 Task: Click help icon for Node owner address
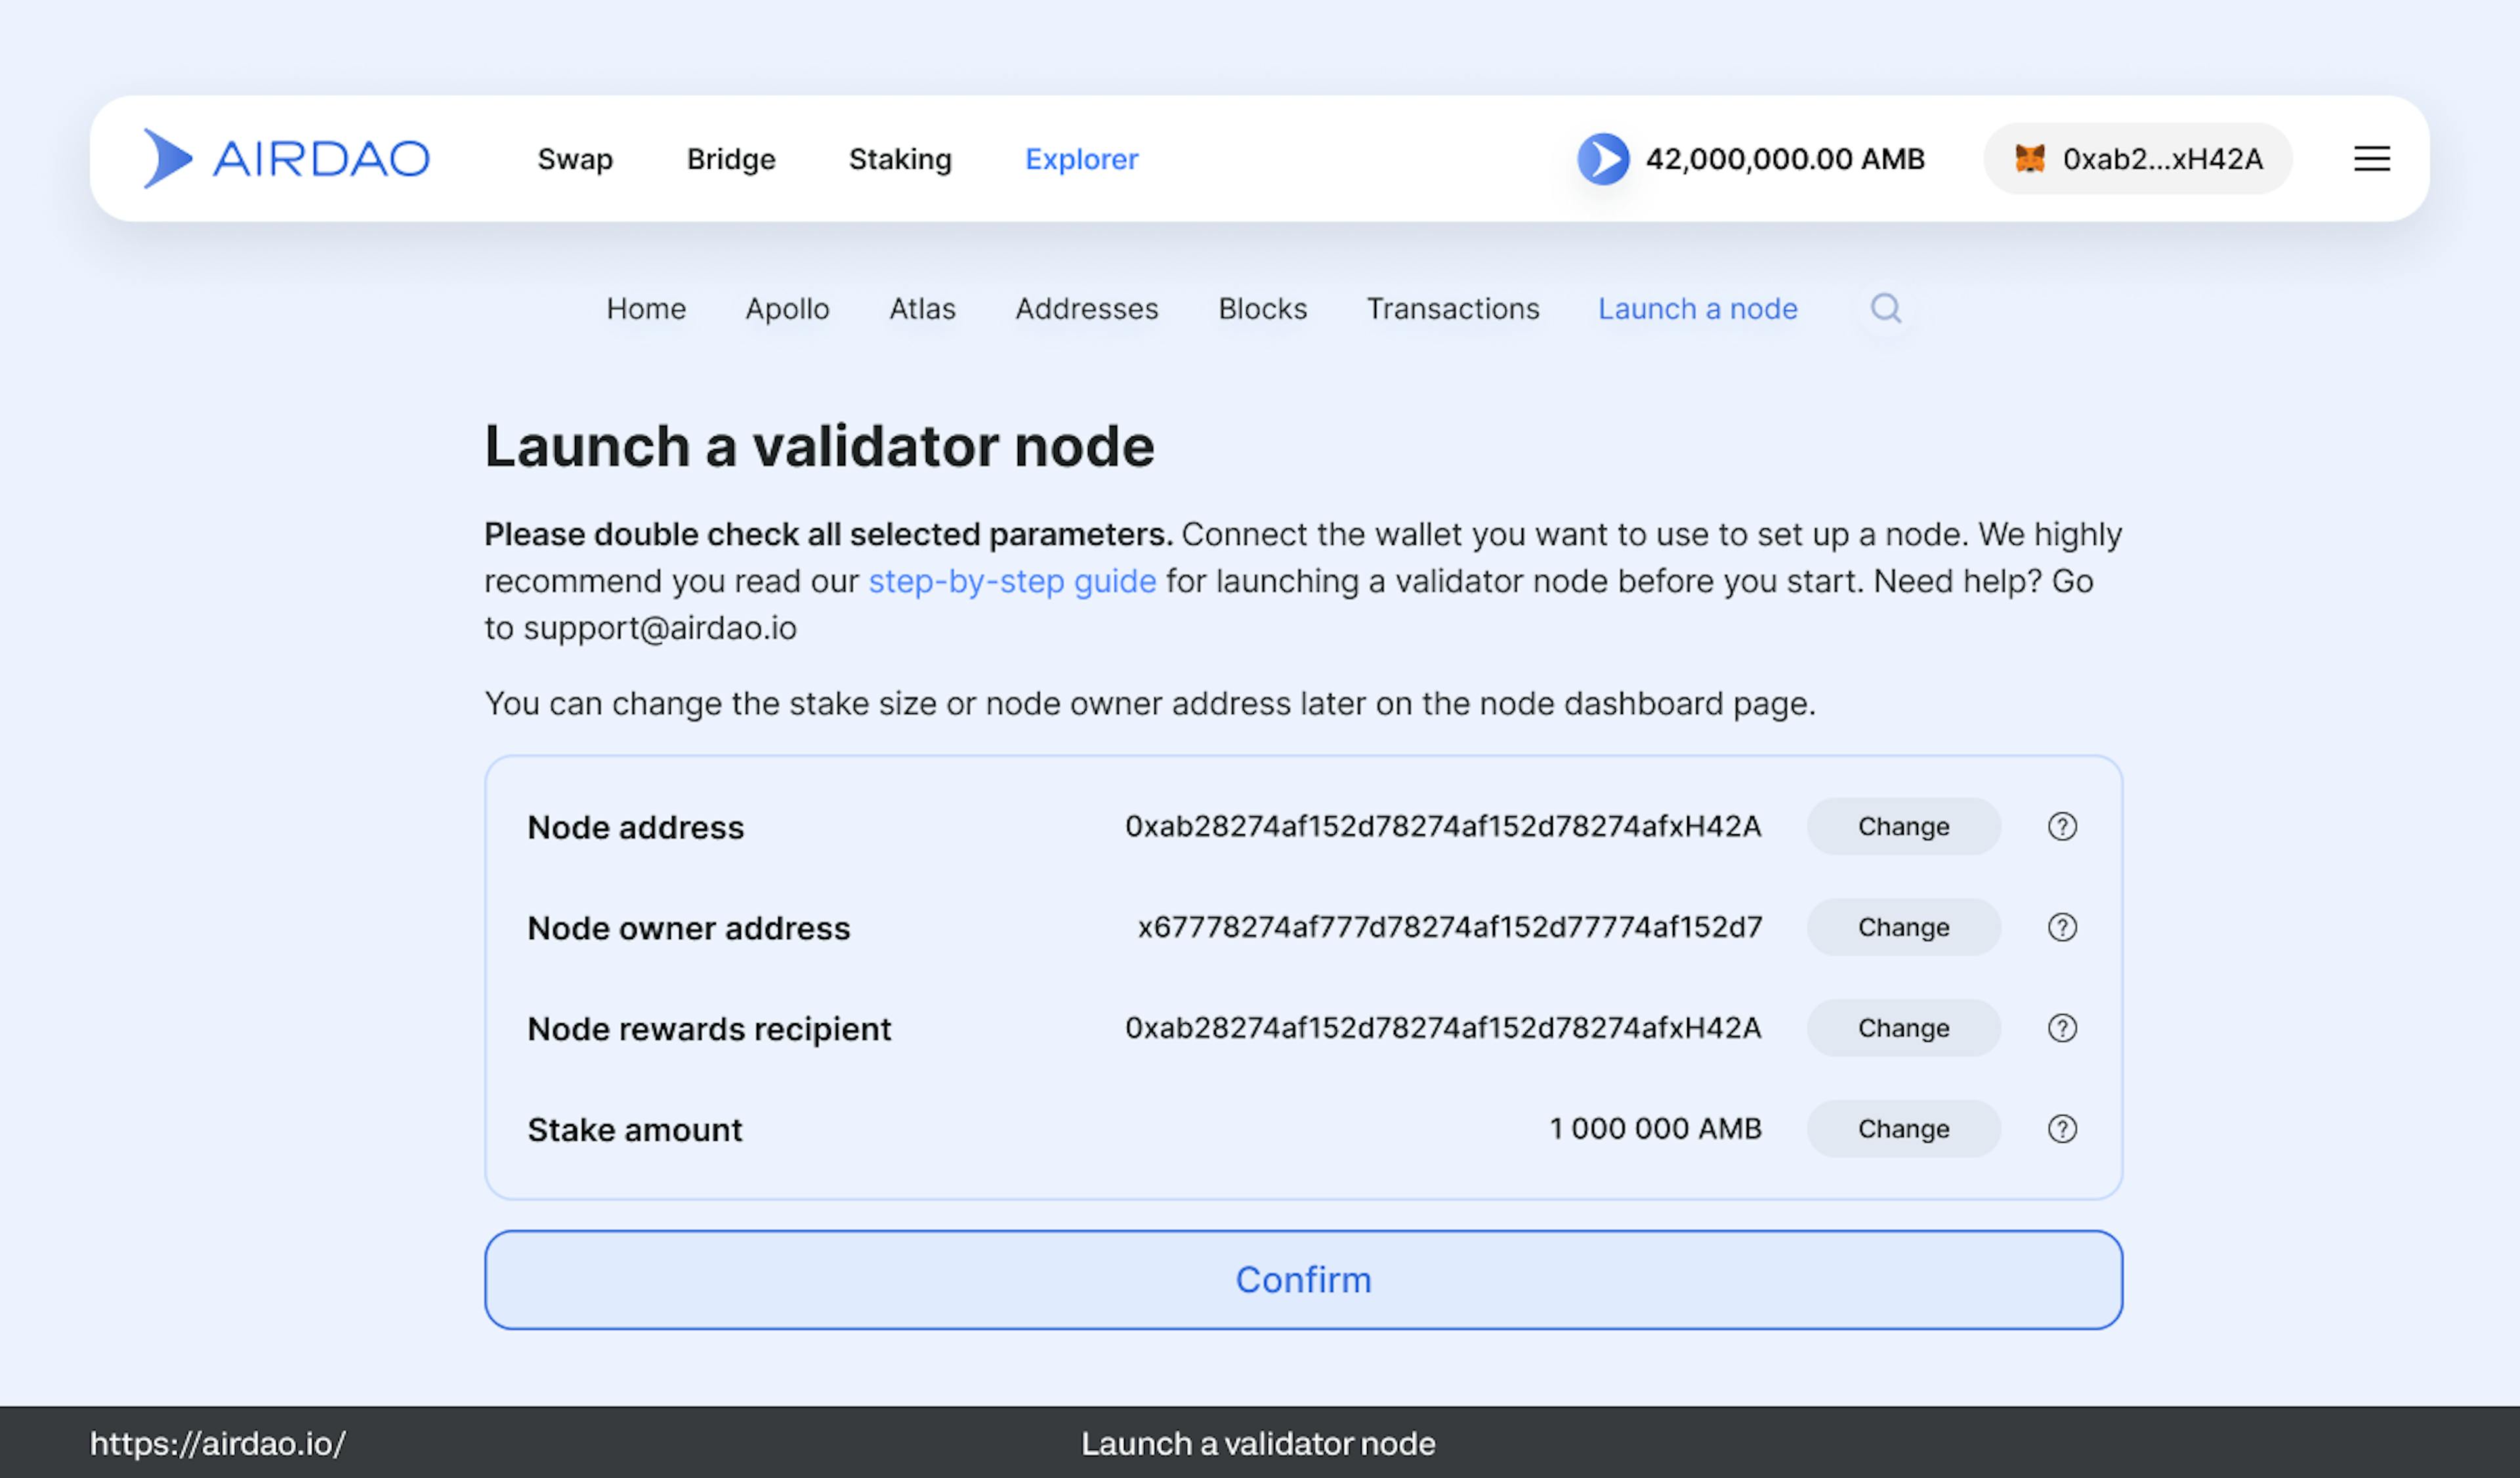point(2062,927)
